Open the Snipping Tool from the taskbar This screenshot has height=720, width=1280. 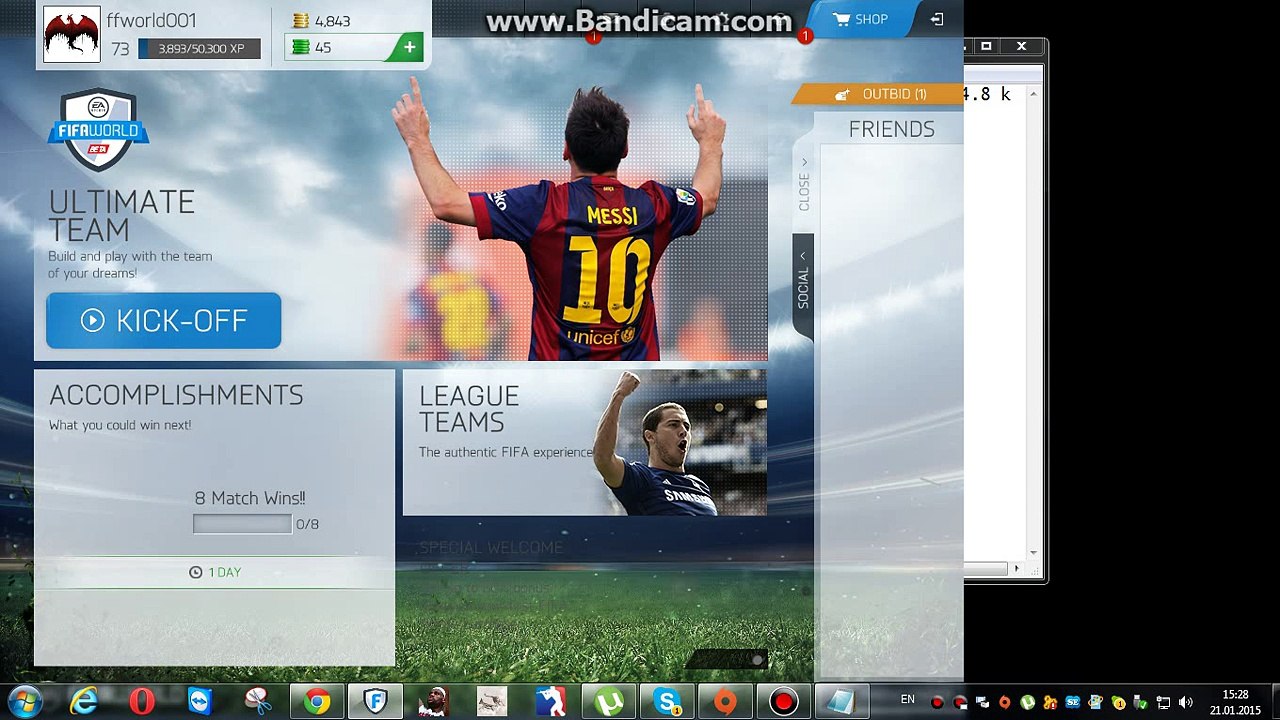coord(258,702)
